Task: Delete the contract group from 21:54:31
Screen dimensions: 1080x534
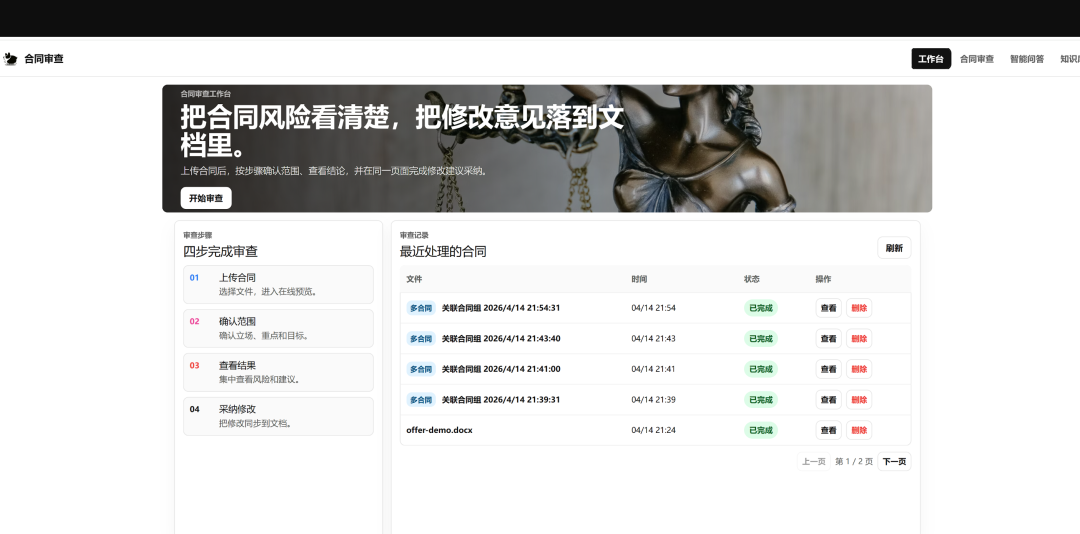Action: tap(859, 308)
